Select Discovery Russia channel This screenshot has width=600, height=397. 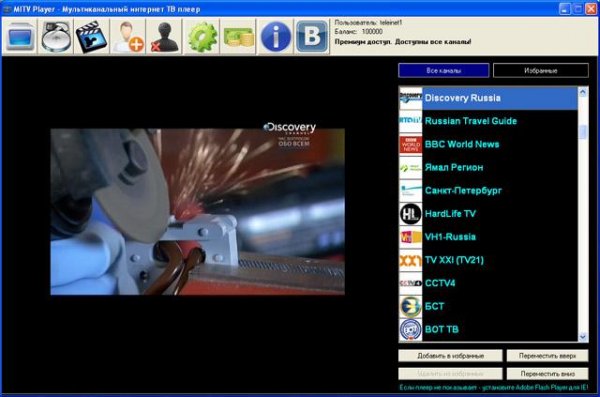(x=488, y=98)
